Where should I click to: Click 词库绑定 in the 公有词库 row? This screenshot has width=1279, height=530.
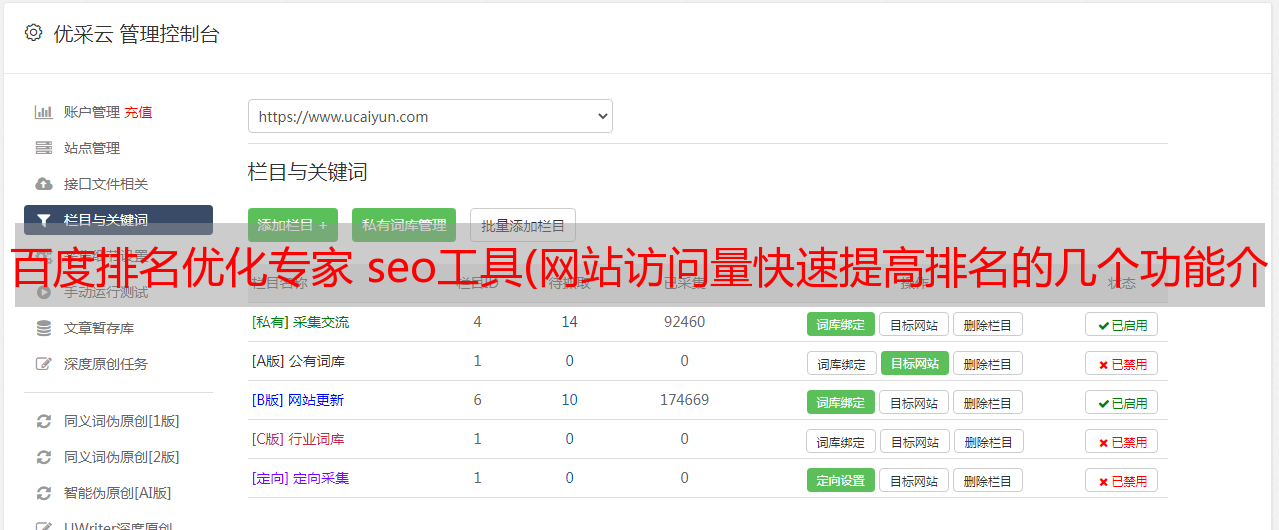(841, 363)
